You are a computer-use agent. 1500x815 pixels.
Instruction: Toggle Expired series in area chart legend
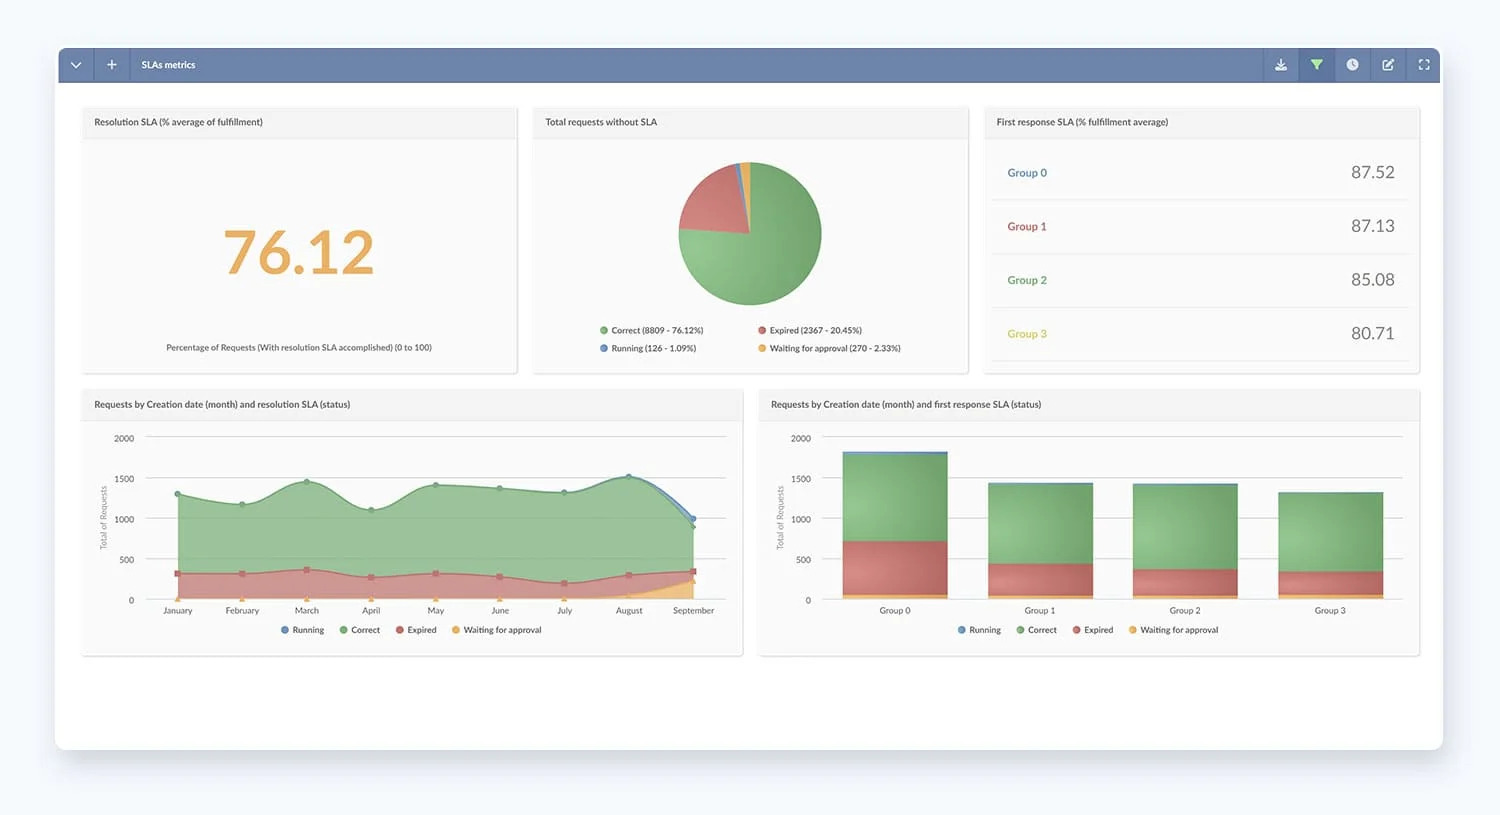point(416,630)
